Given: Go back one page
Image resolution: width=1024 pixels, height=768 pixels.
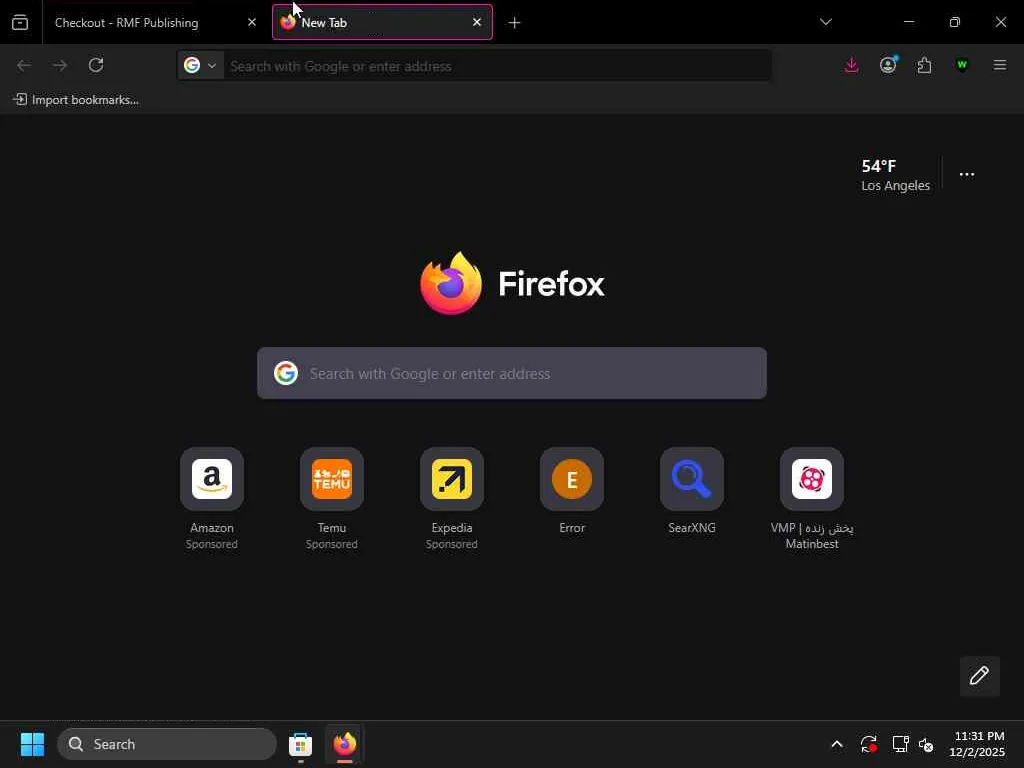Looking at the screenshot, I should pos(24,65).
